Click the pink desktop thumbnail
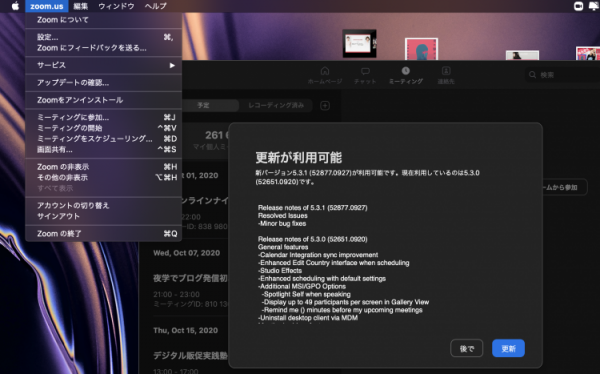This screenshot has height=374, width=600. (421, 49)
